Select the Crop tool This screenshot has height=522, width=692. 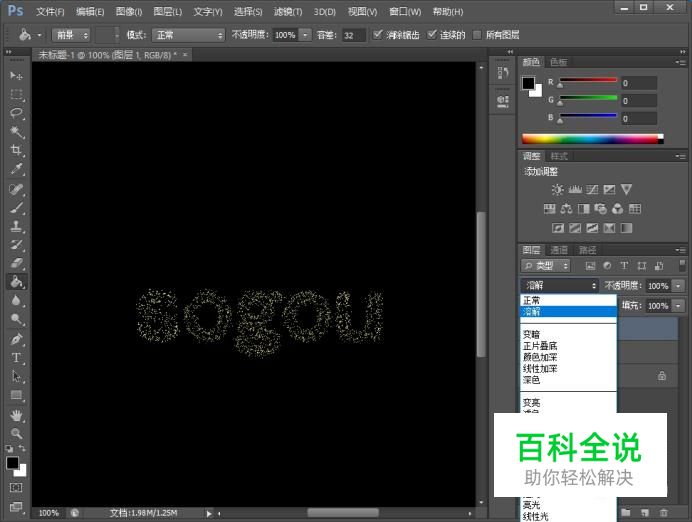16,150
